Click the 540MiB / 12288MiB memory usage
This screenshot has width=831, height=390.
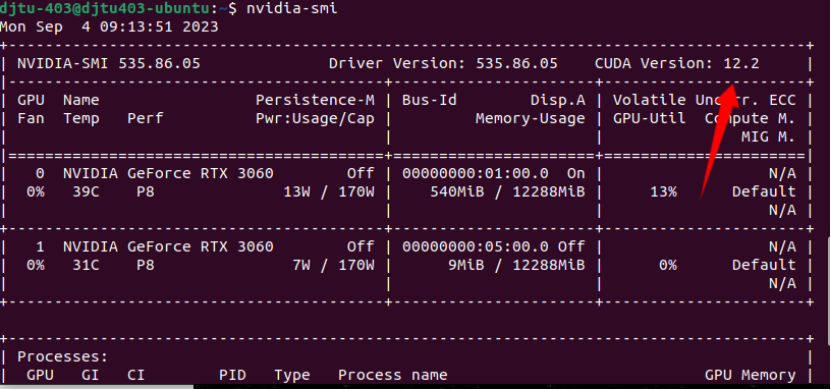[x=508, y=192]
